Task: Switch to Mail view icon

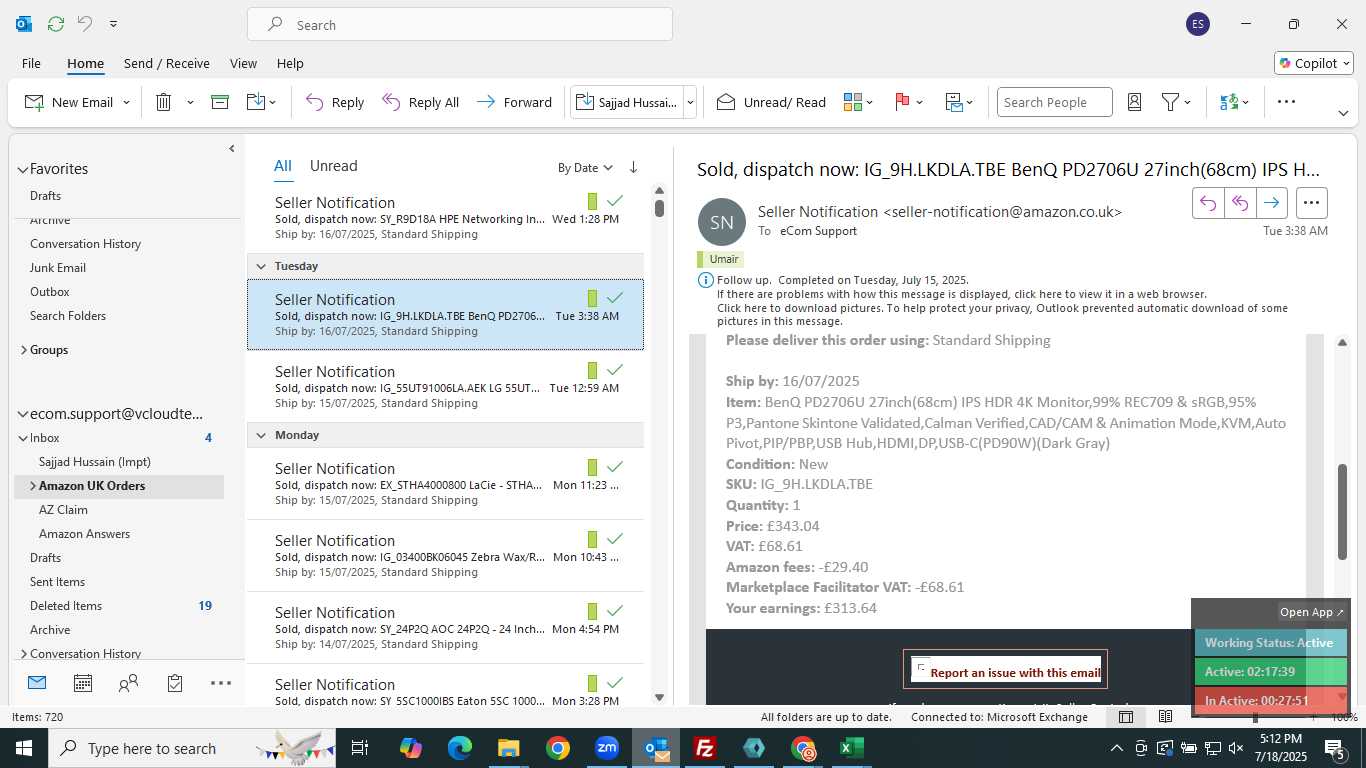Action: (37, 683)
